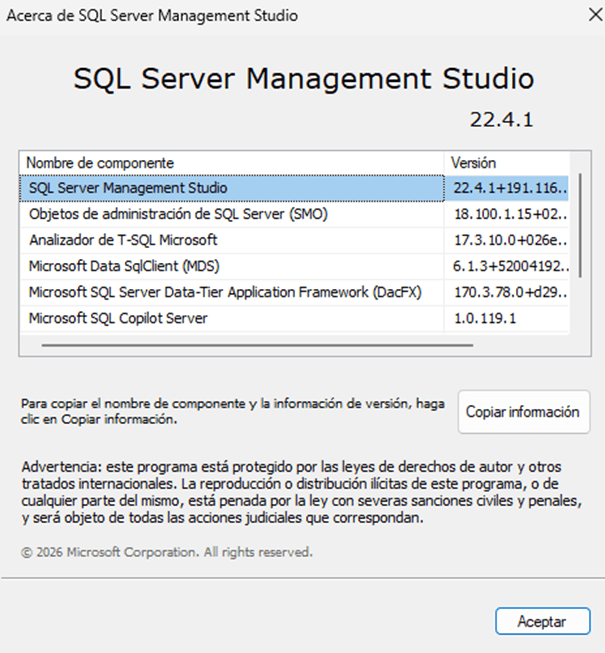Click version cell 6.1.3 for SqlClient

click(x=509, y=266)
